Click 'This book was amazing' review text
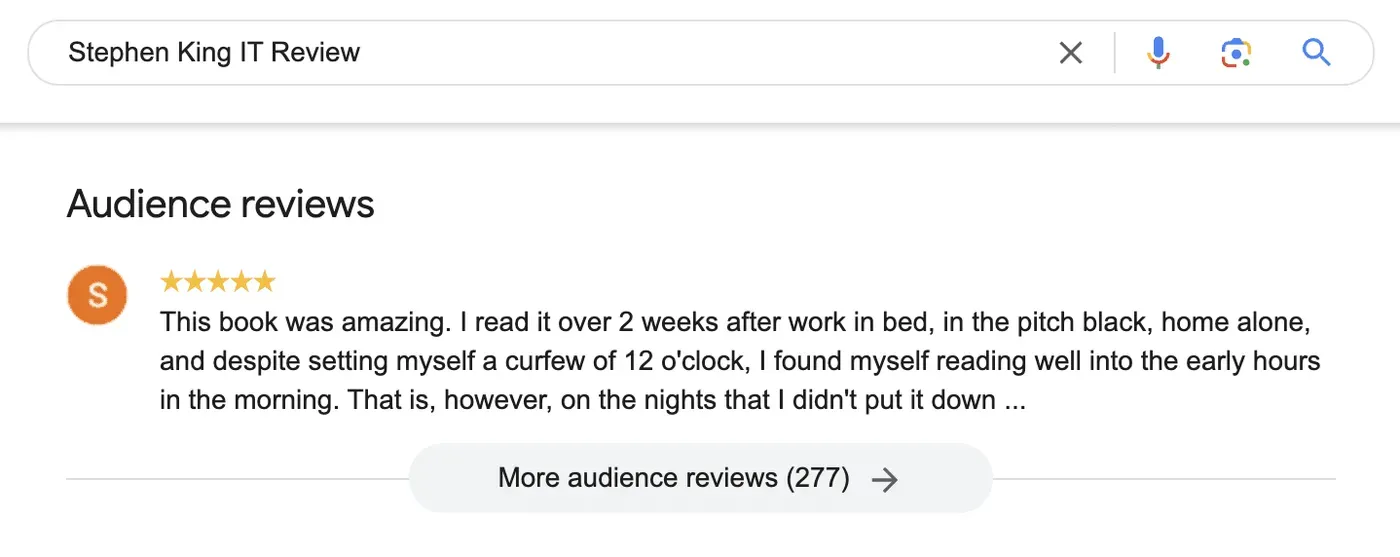 (308, 323)
